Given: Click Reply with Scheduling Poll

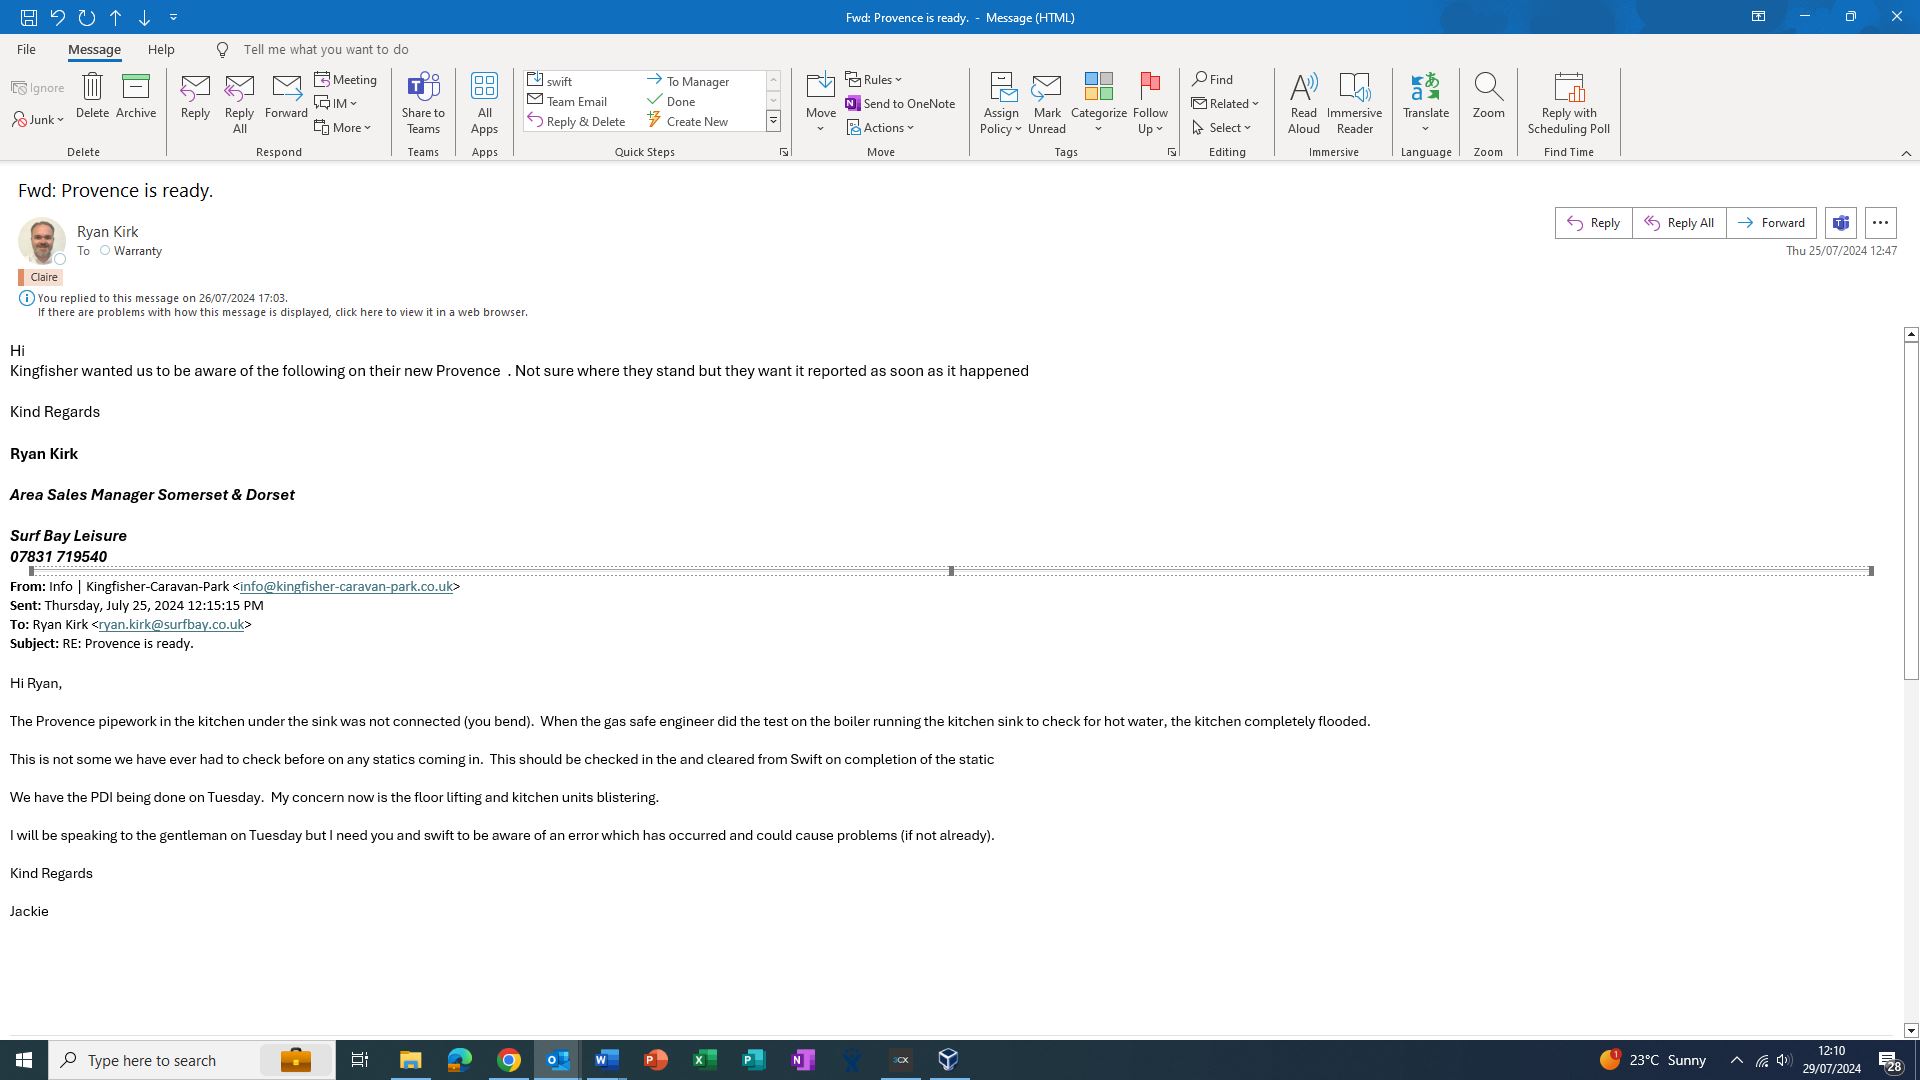Looking at the screenshot, I should pyautogui.click(x=1568, y=102).
